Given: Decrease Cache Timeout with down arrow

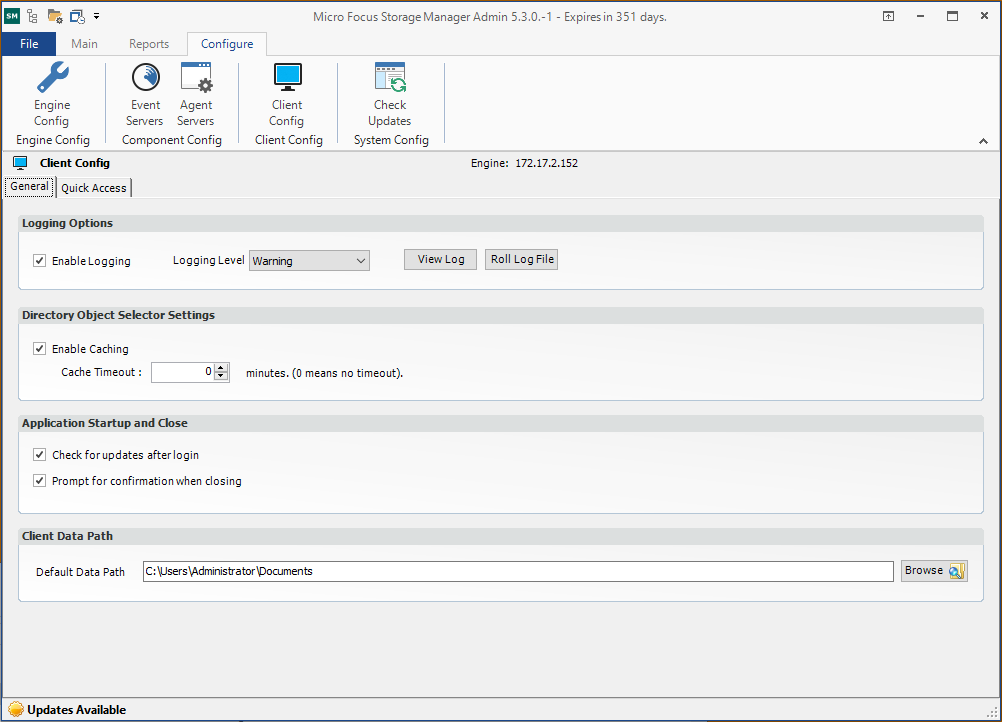Looking at the screenshot, I should coord(221,376).
